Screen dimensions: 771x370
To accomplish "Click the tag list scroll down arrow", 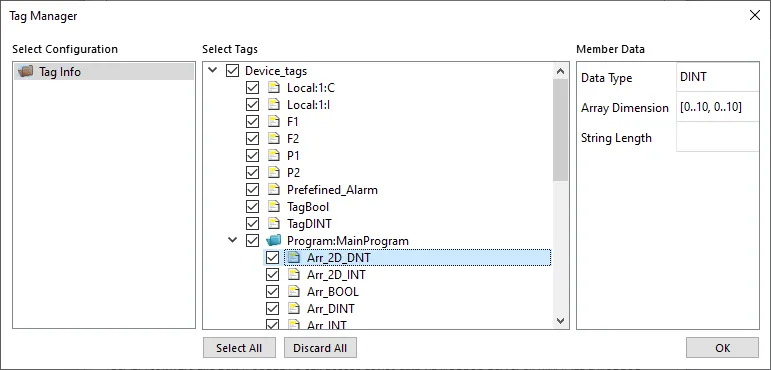I will pyautogui.click(x=560, y=321).
